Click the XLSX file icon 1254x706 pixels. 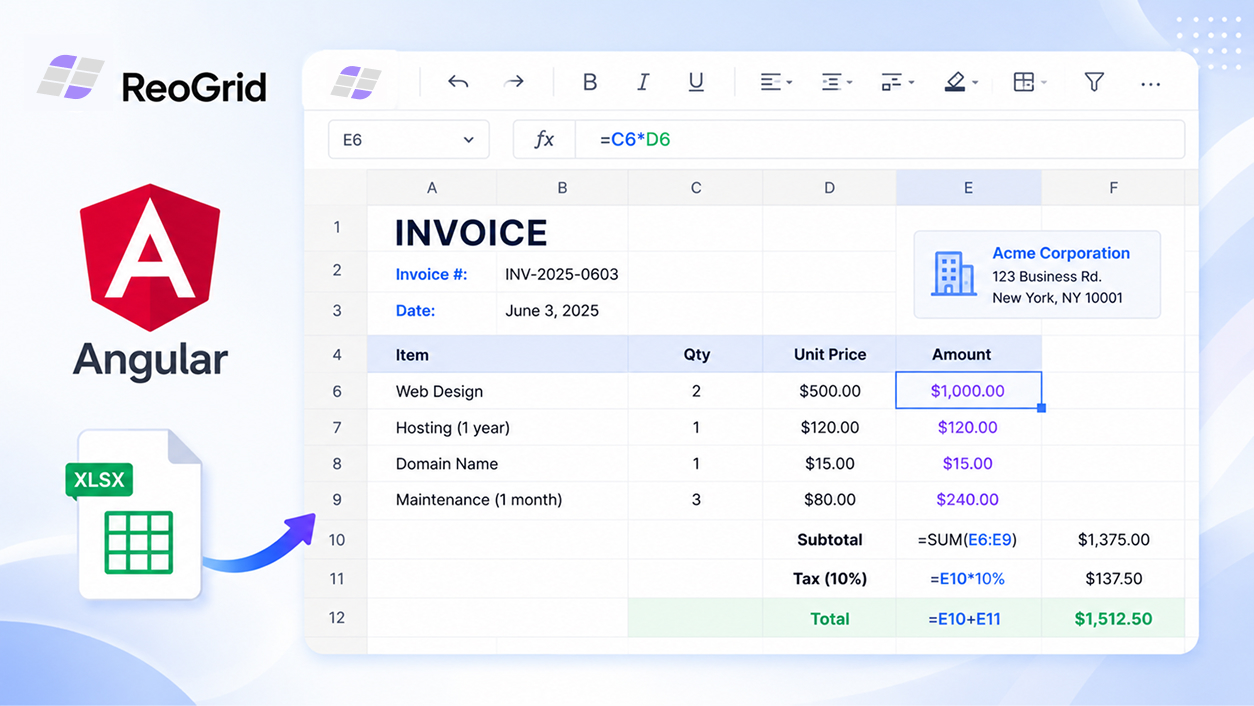(x=133, y=514)
